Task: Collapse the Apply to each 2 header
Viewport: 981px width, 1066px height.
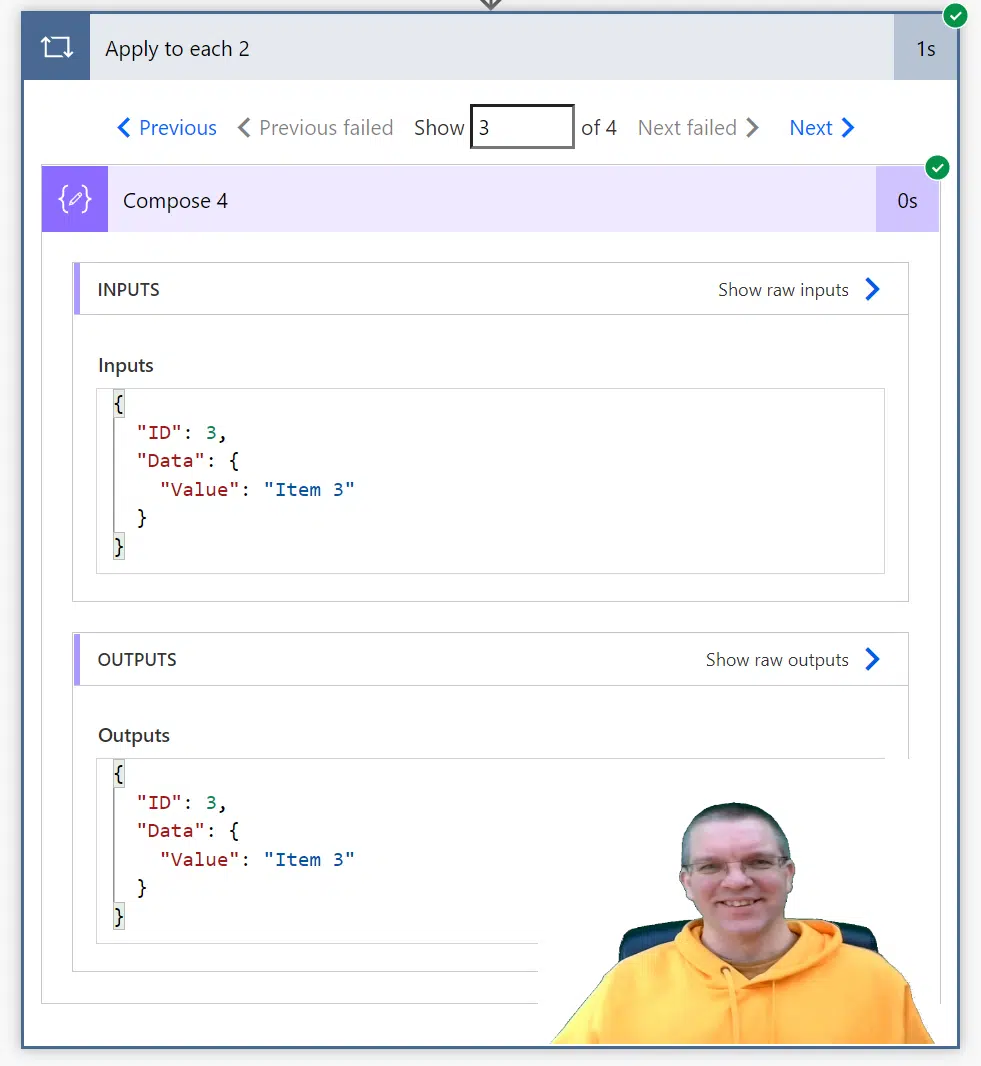Action: coord(492,48)
